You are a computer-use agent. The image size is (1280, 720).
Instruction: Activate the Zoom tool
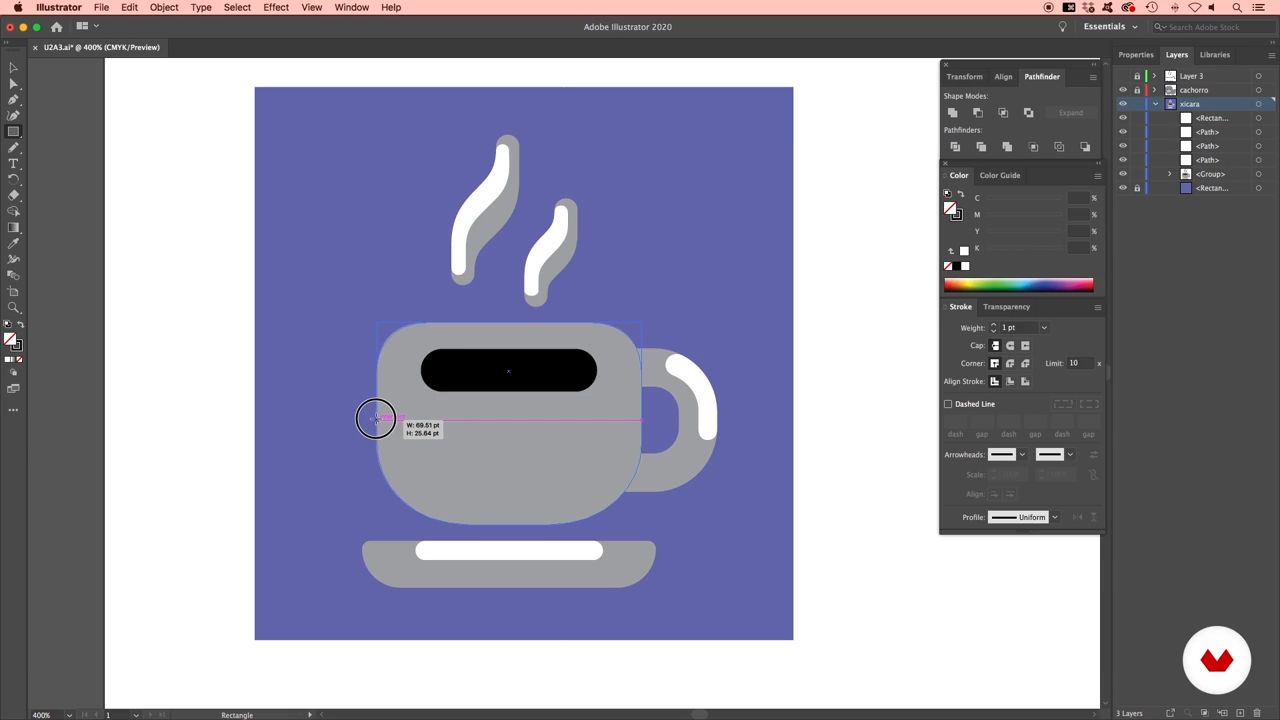(13, 308)
